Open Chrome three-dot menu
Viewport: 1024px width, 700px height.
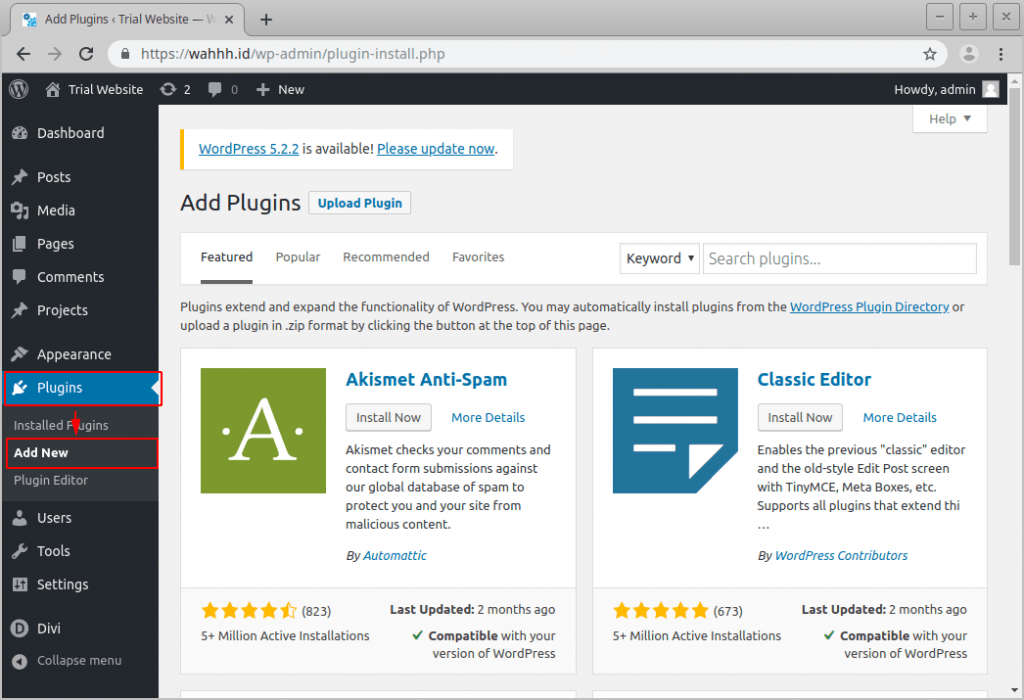(1000, 54)
